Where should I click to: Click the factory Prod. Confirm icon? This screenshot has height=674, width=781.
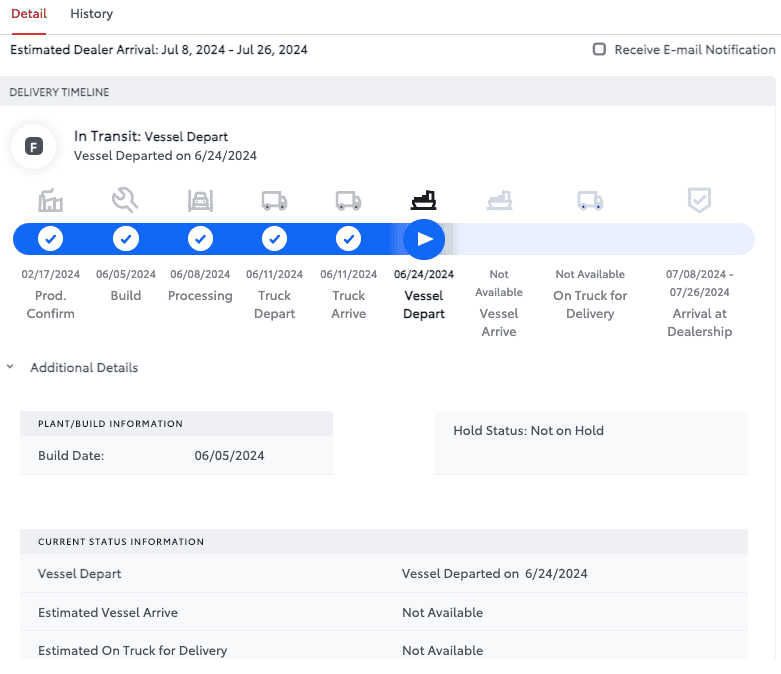click(50, 200)
